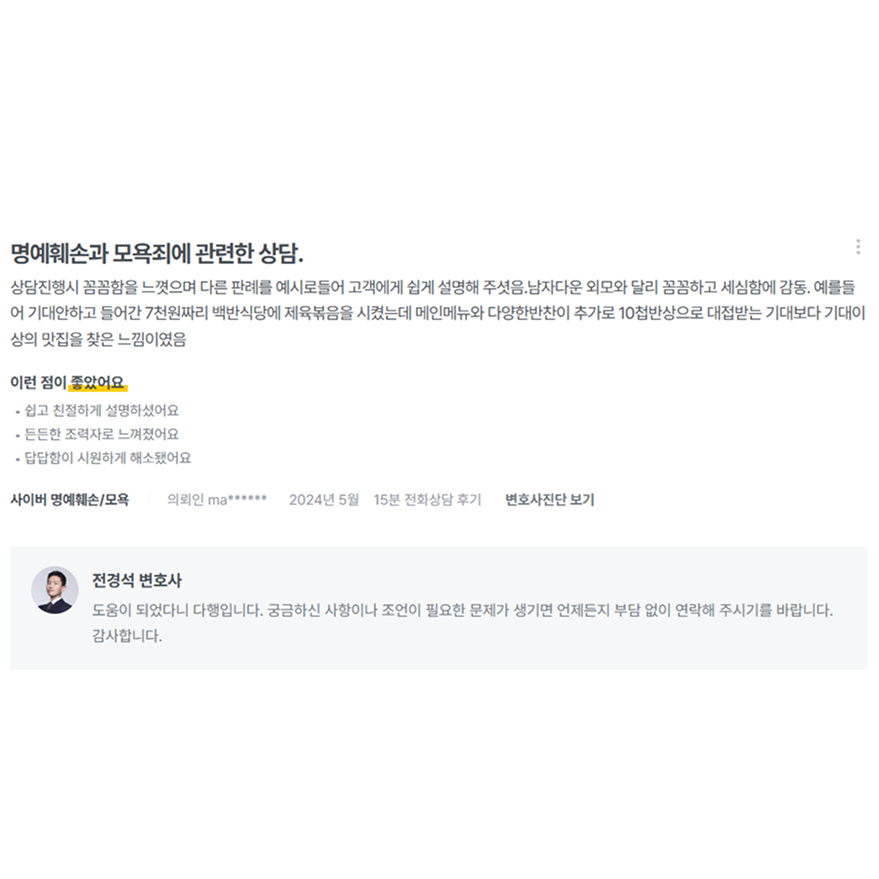The height and width of the screenshot is (879, 879).
Task: Click the lawyer reply starting 도움이 되었다니
Action: point(462,610)
